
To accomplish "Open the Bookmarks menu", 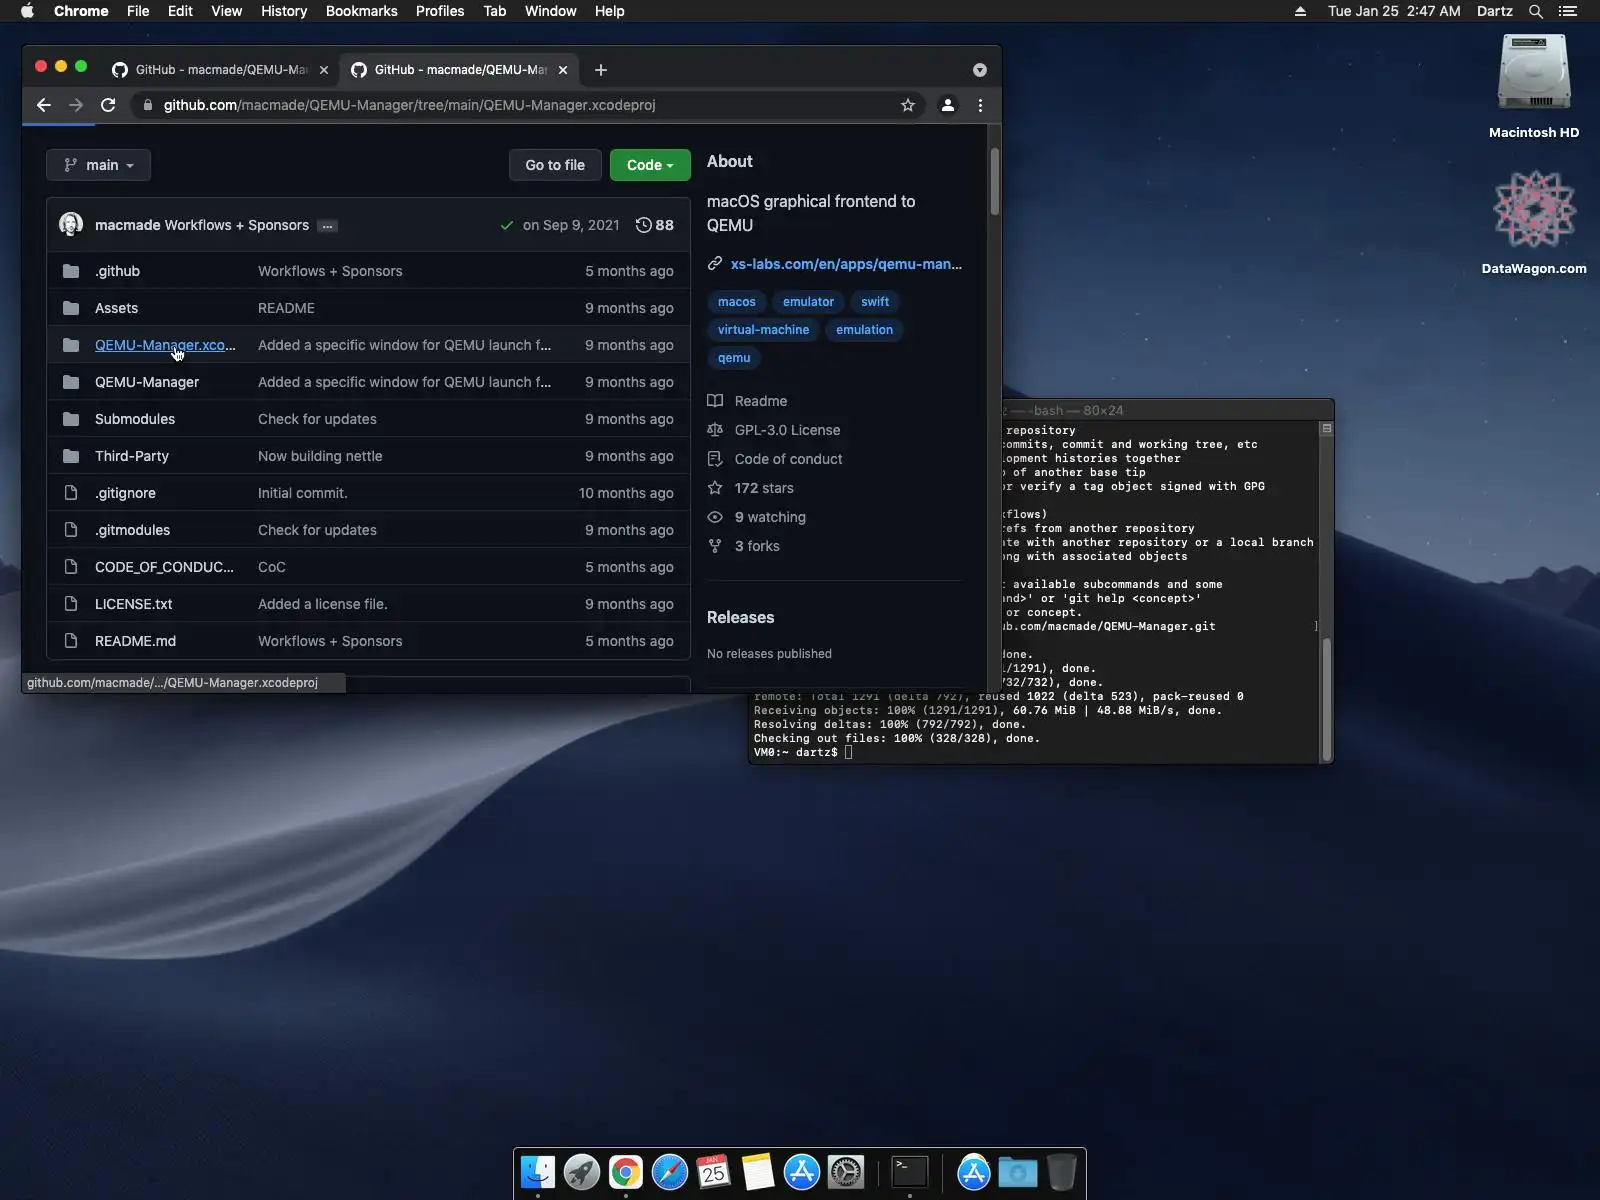I will (361, 11).
